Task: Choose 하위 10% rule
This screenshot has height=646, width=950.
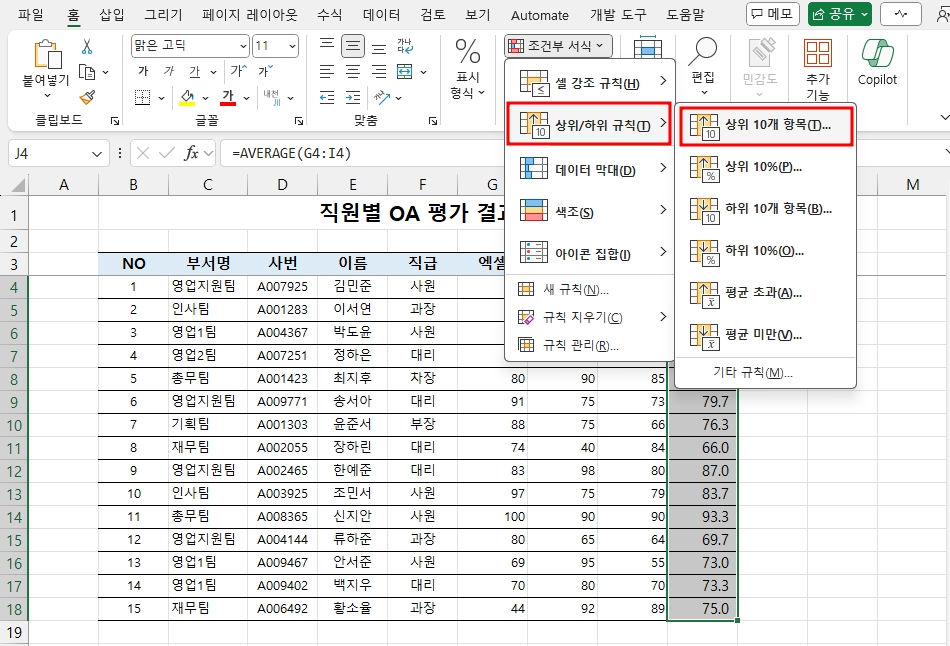Action: [766, 251]
